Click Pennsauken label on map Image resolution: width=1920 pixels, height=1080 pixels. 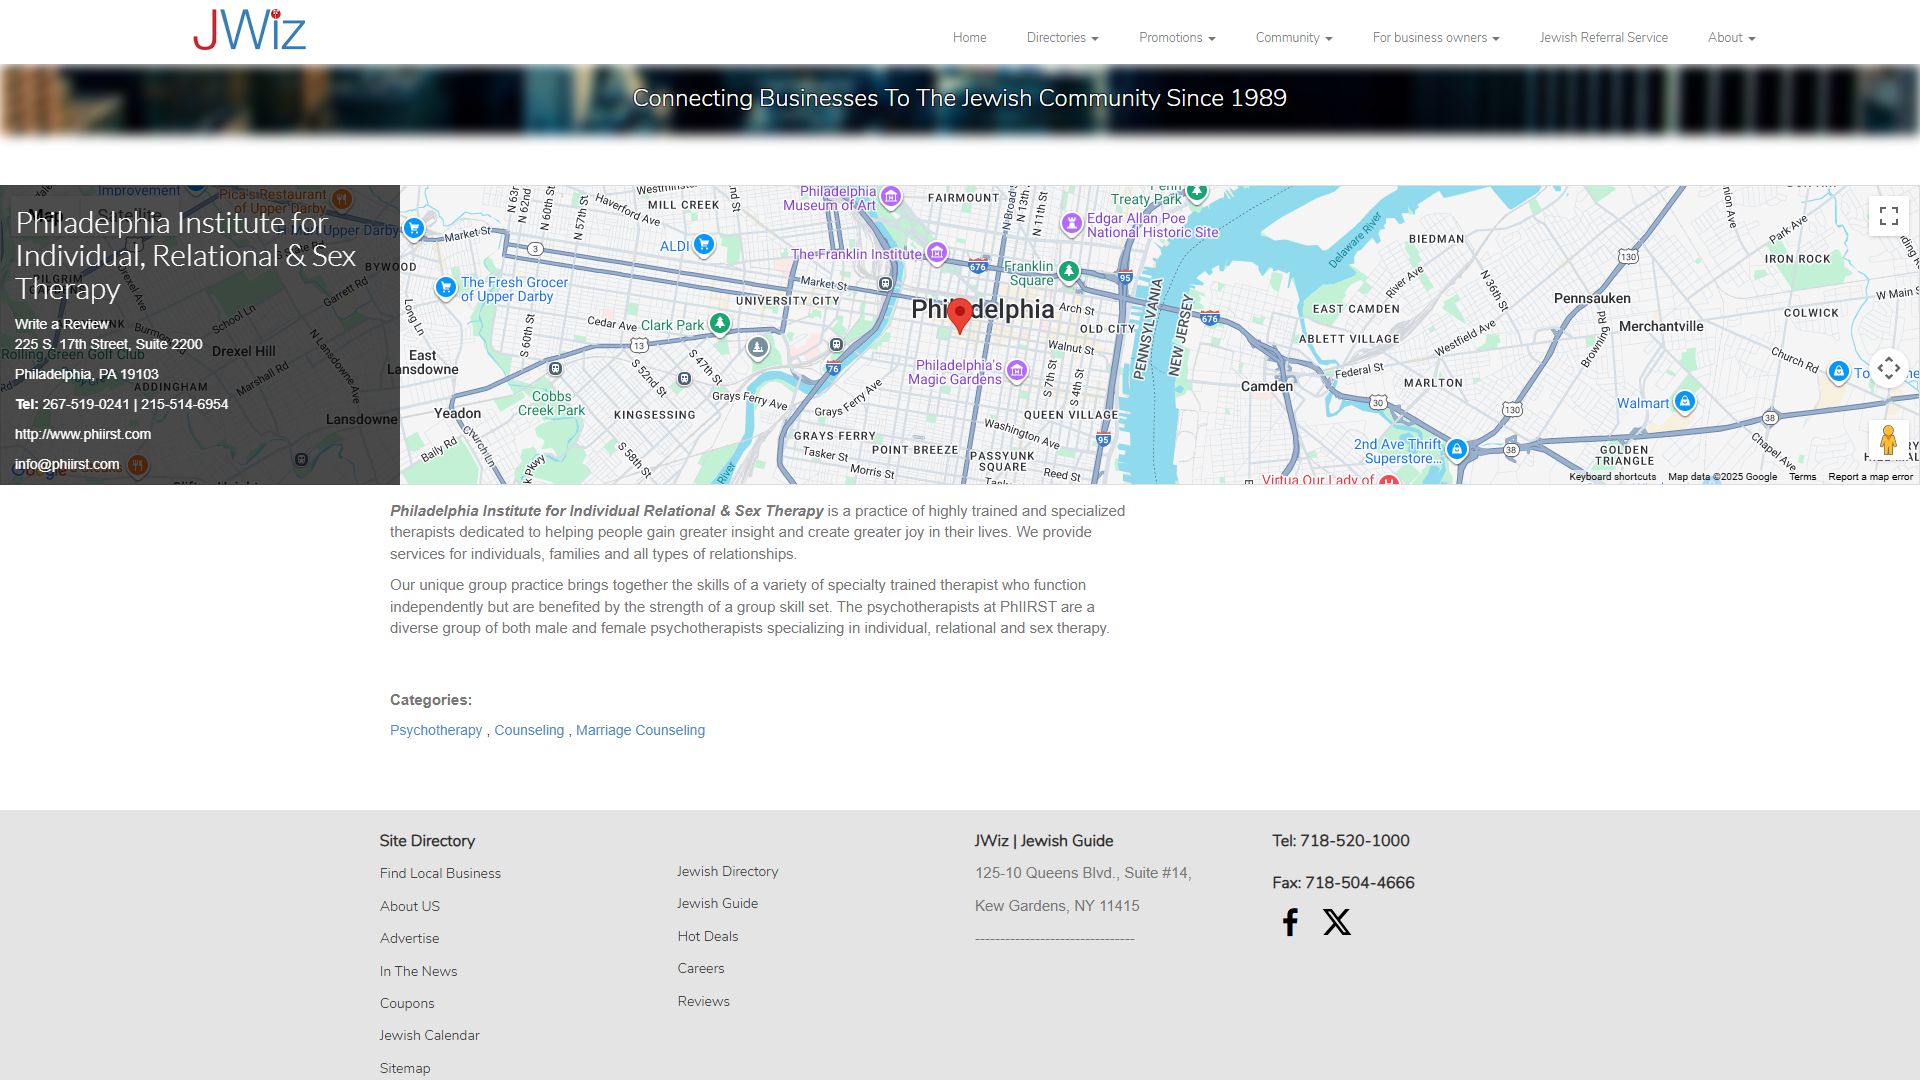1592,298
